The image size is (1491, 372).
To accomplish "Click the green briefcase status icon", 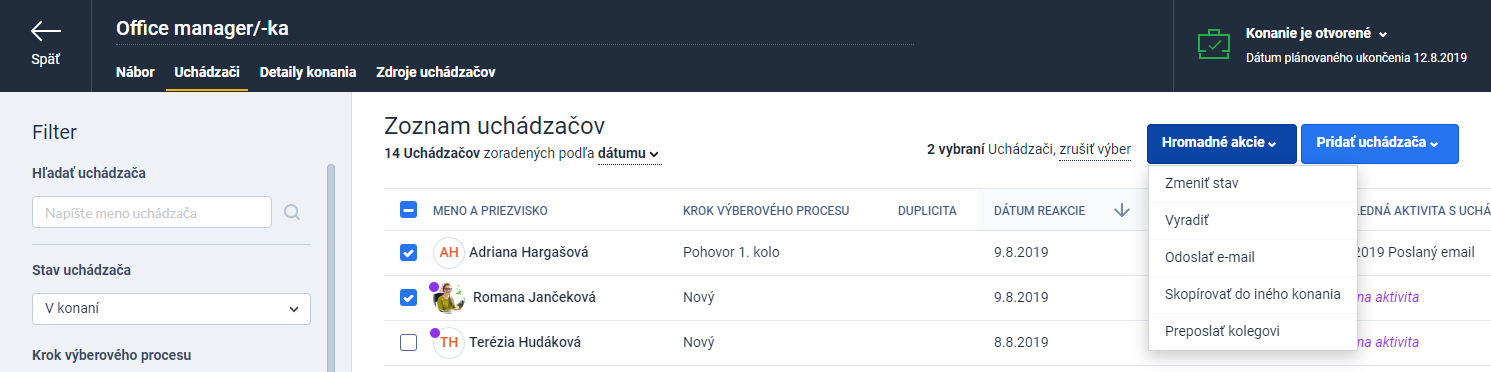I will click(x=1213, y=45).
